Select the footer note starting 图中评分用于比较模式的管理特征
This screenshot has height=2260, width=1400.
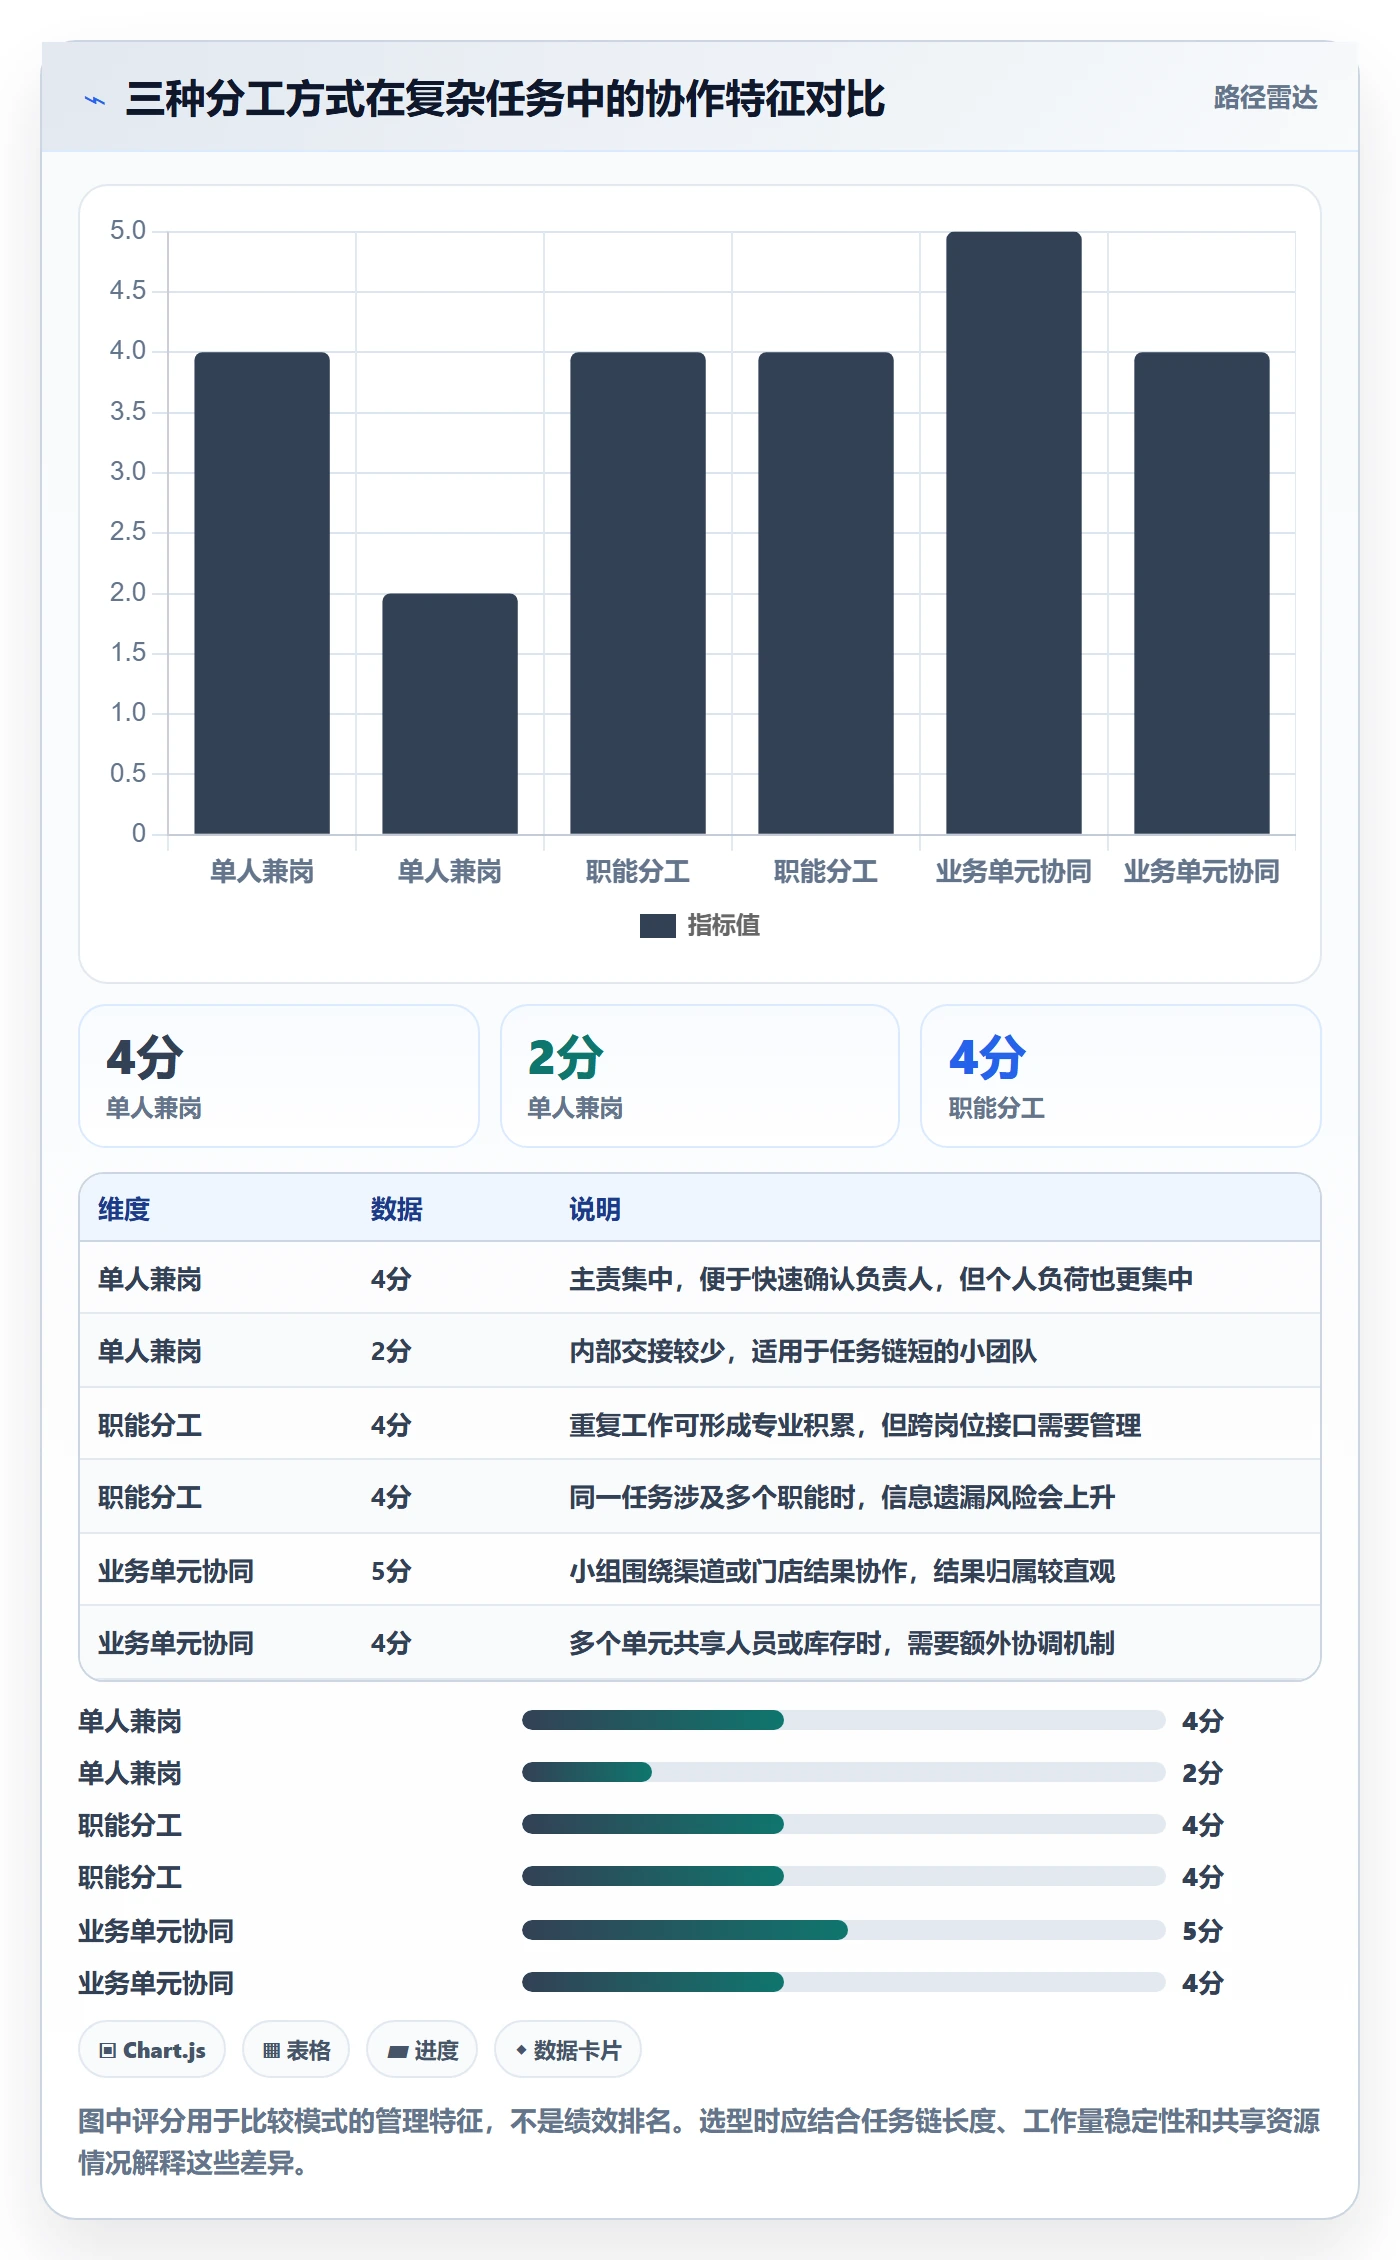point(699,2142)
